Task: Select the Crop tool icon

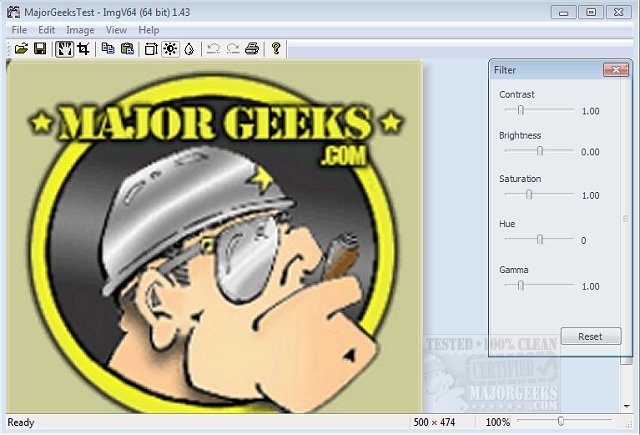Action: (84, 49)
